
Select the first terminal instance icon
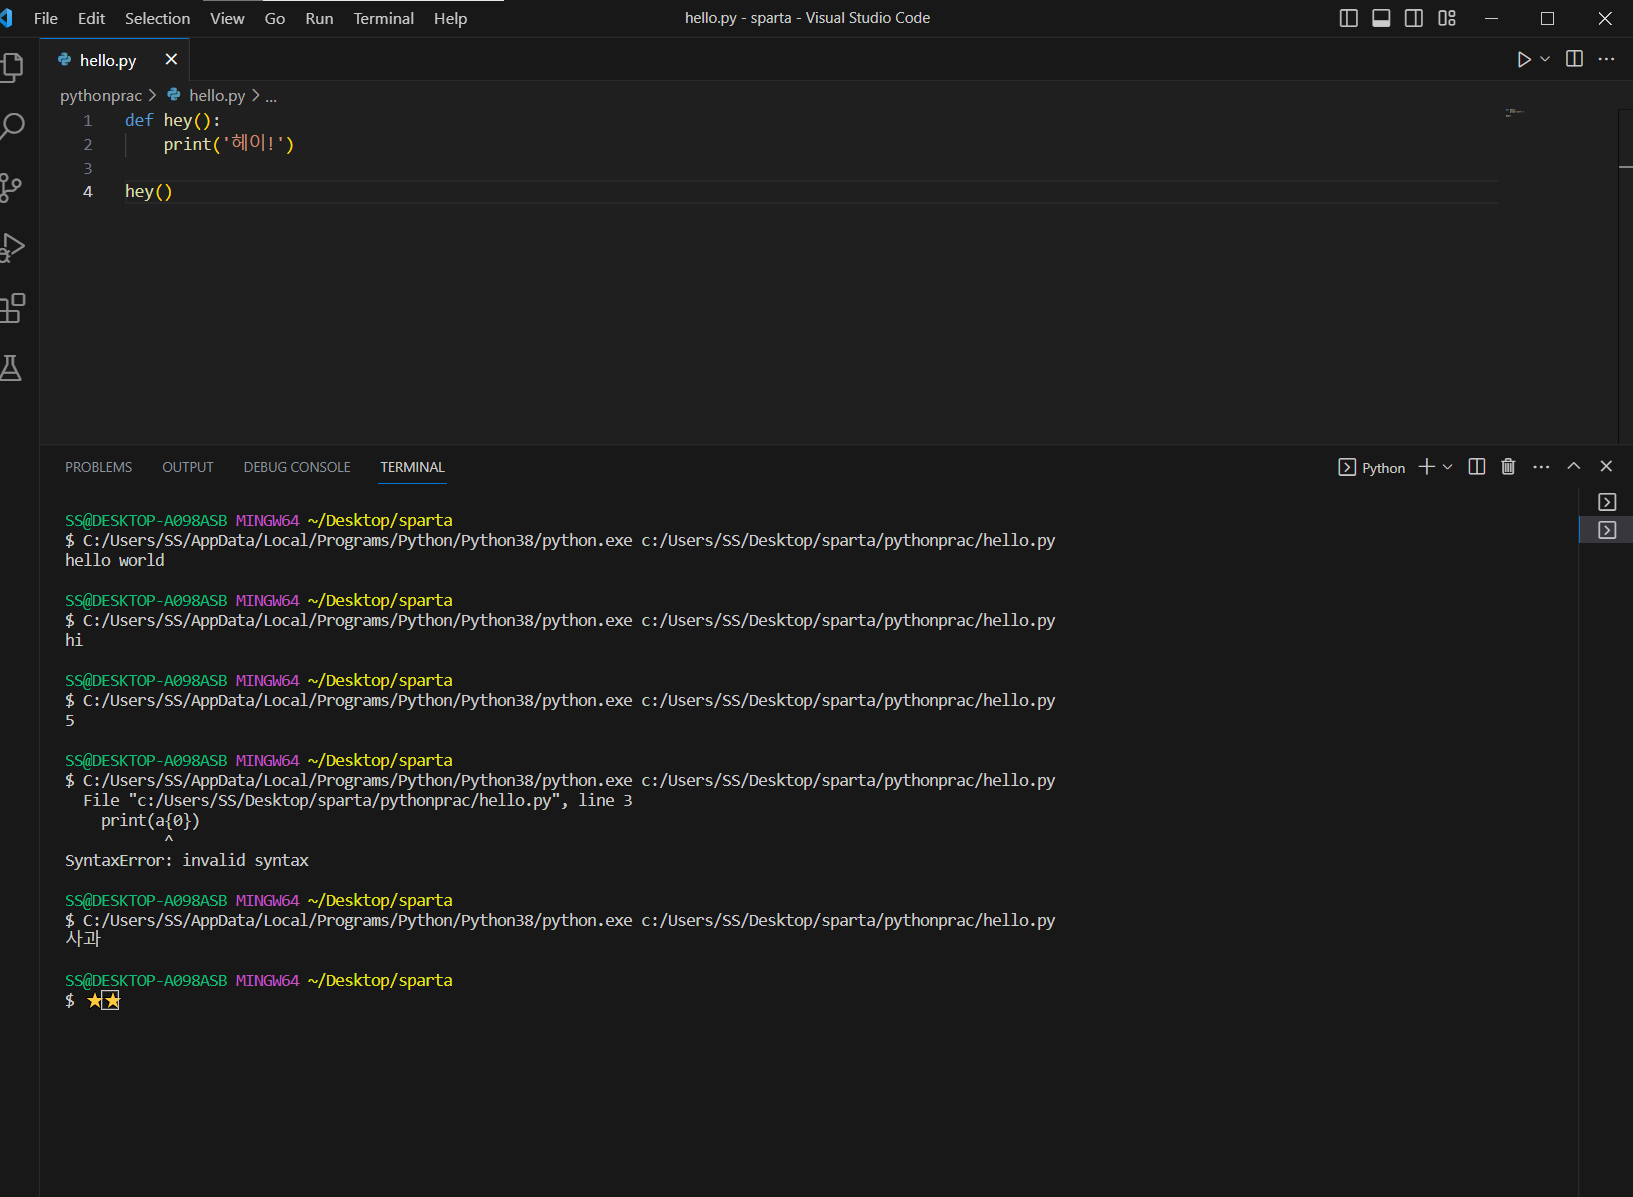[1607, 502]
